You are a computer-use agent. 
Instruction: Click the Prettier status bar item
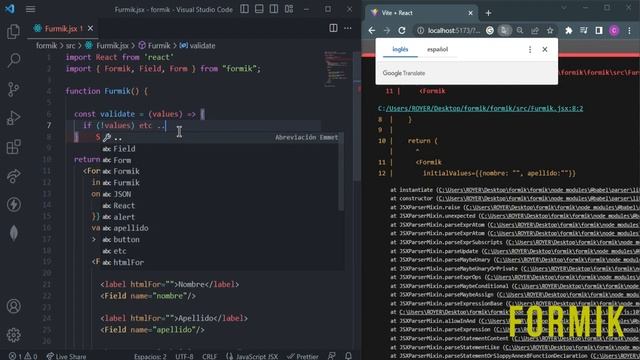click(x=303, y=356)
